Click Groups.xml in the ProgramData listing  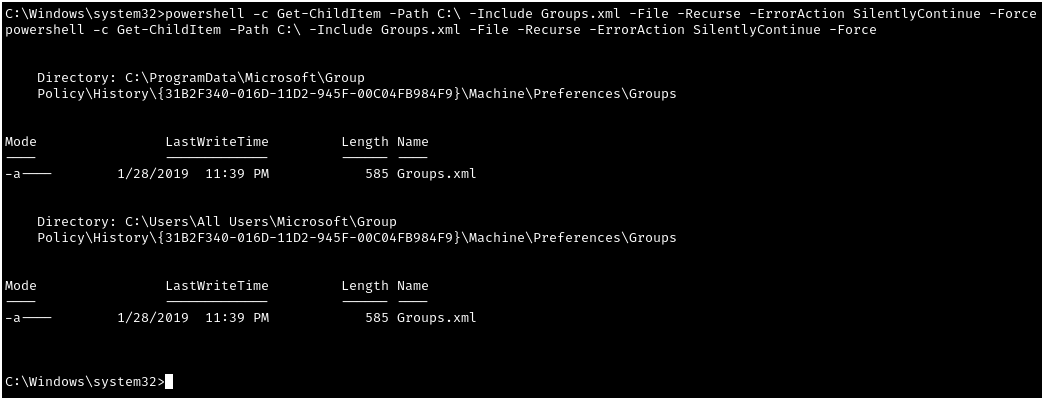click(436, 173)
